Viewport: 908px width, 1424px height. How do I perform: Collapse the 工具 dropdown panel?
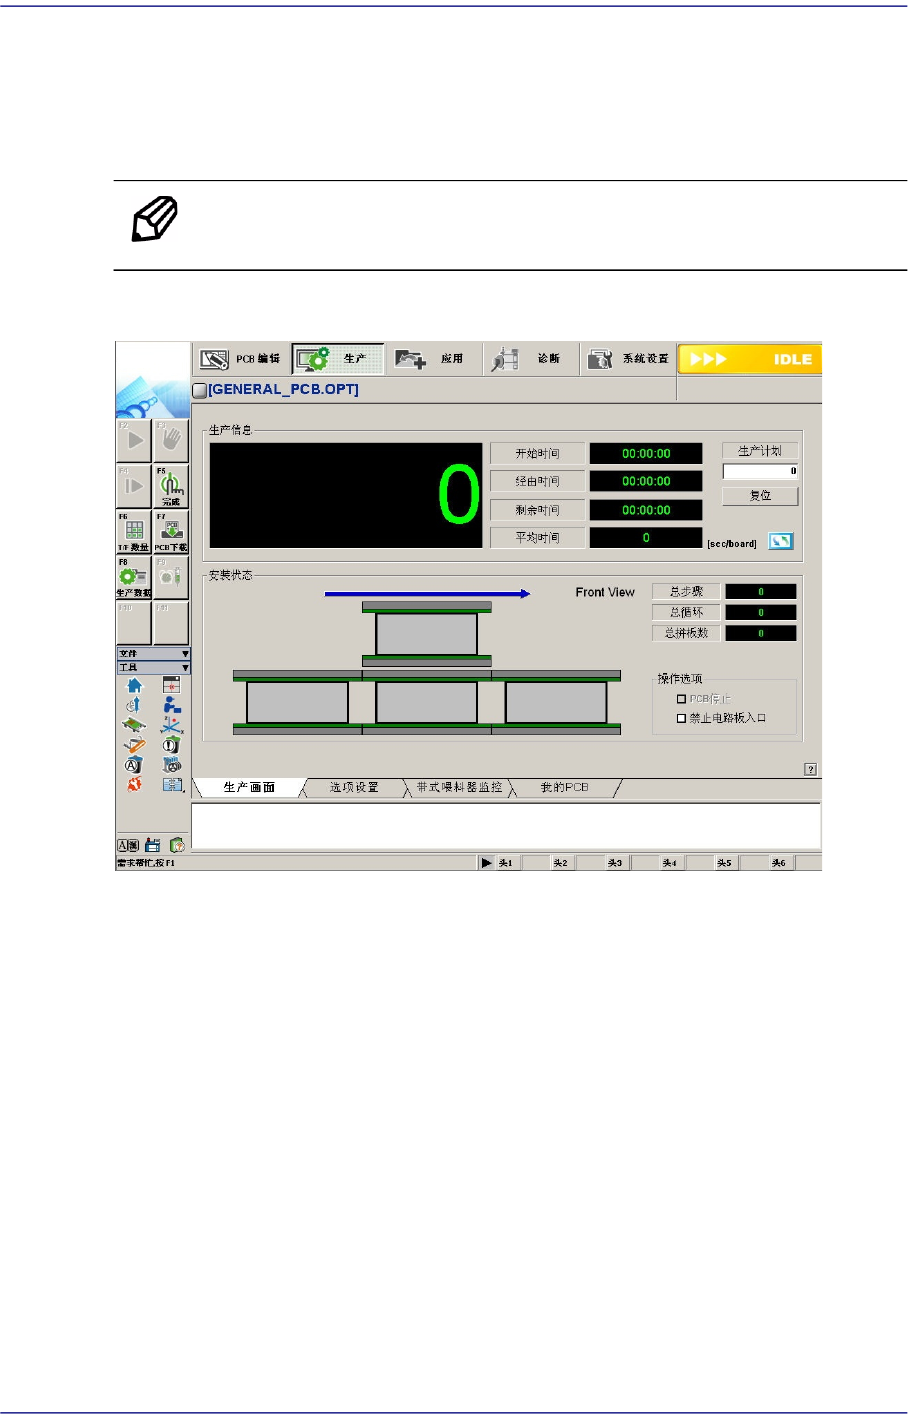point(153,667)
